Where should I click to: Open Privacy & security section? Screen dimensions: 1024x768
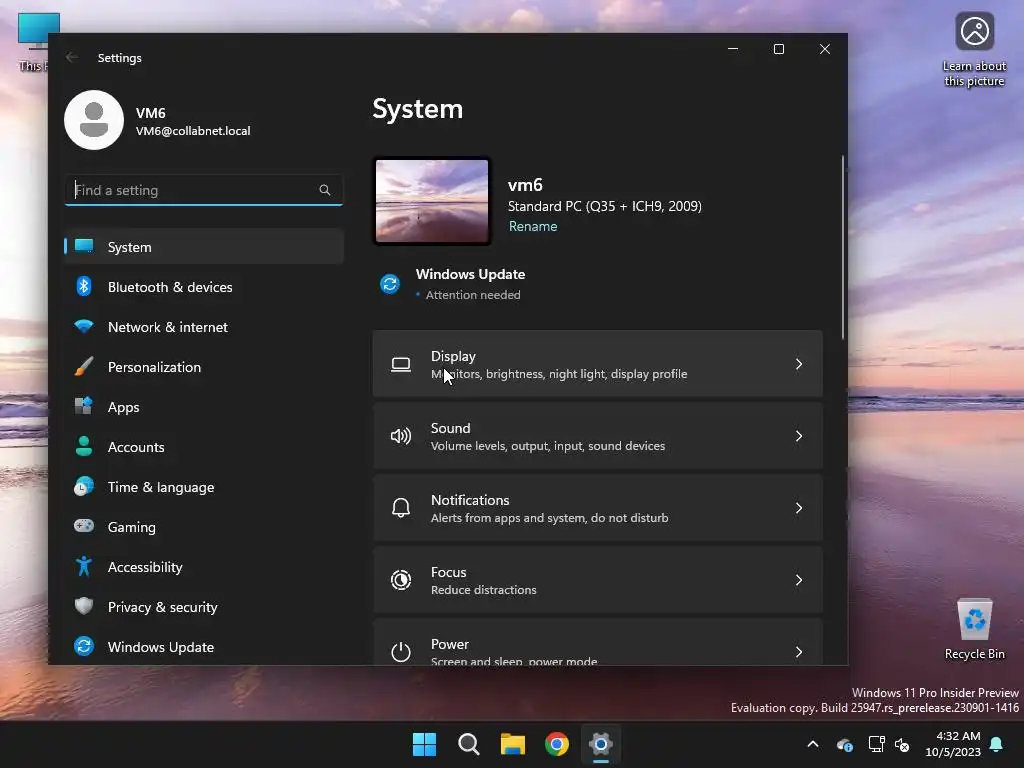point(204,607)
